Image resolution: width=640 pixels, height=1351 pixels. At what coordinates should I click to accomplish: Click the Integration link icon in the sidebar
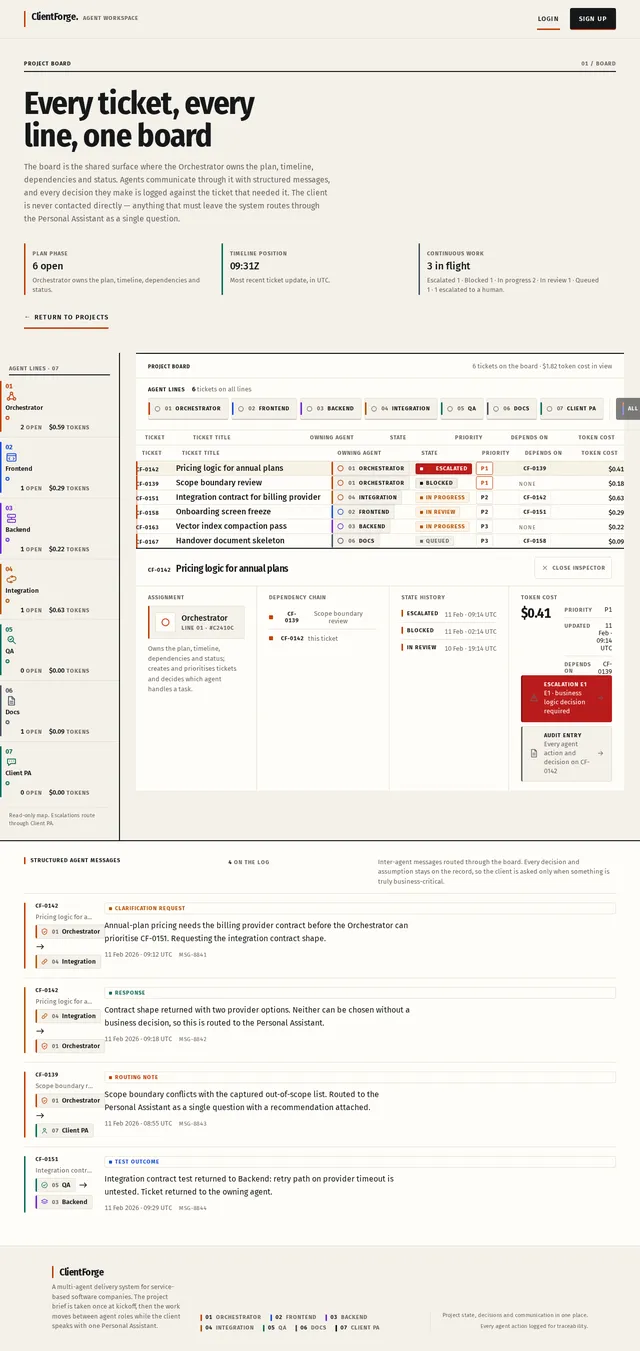(11, 579)
